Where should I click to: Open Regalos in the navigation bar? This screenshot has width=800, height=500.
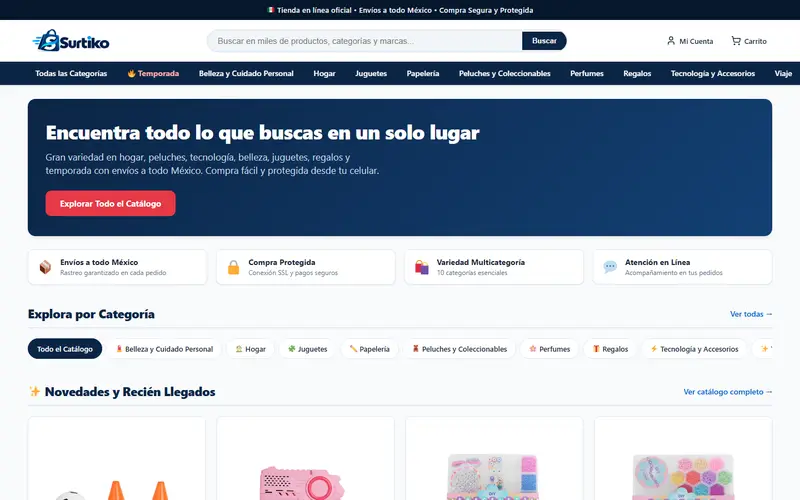click(x=637, y=73)
